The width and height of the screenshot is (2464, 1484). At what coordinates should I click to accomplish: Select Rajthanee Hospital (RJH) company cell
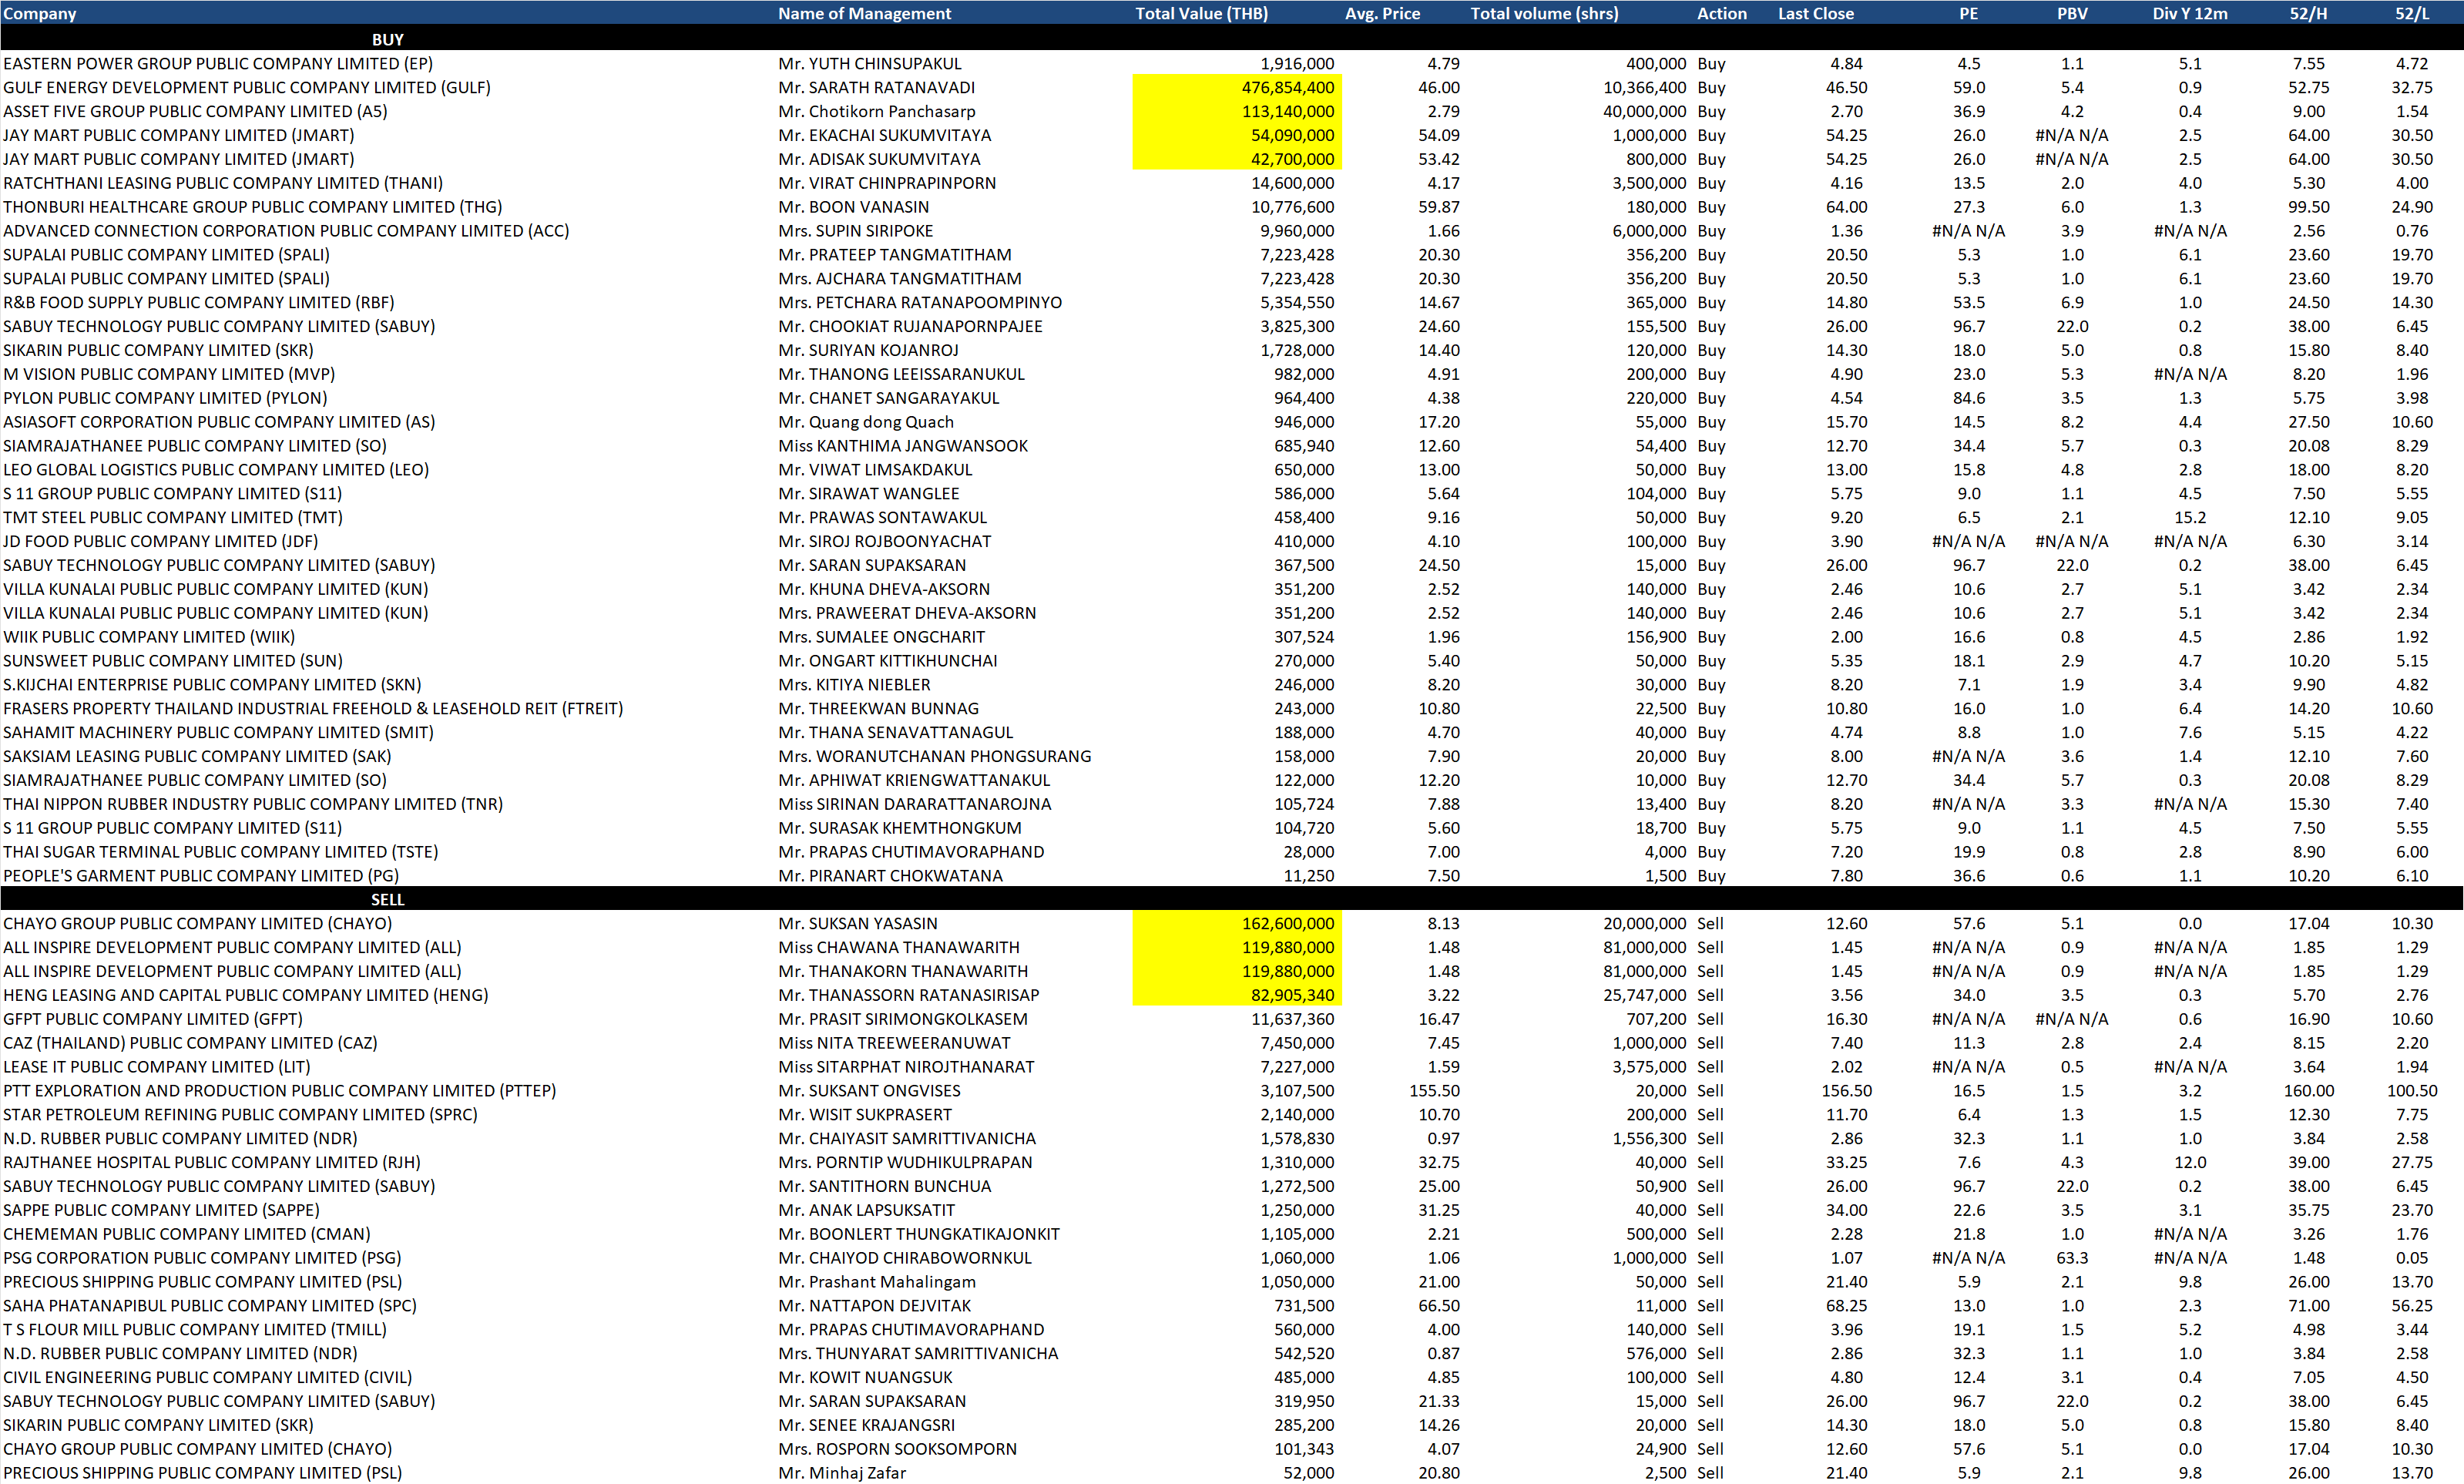(x=212, y=1162)
